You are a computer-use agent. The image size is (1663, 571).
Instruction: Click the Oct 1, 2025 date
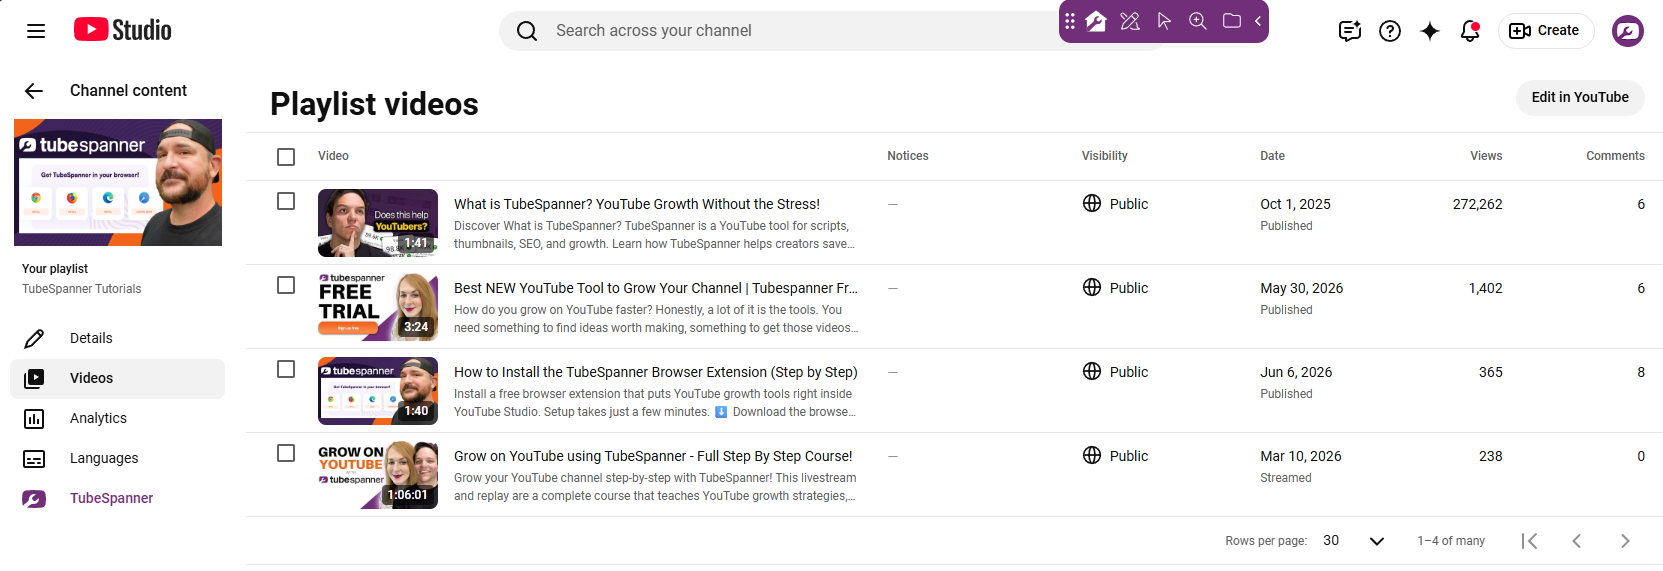pos(1295,204)
